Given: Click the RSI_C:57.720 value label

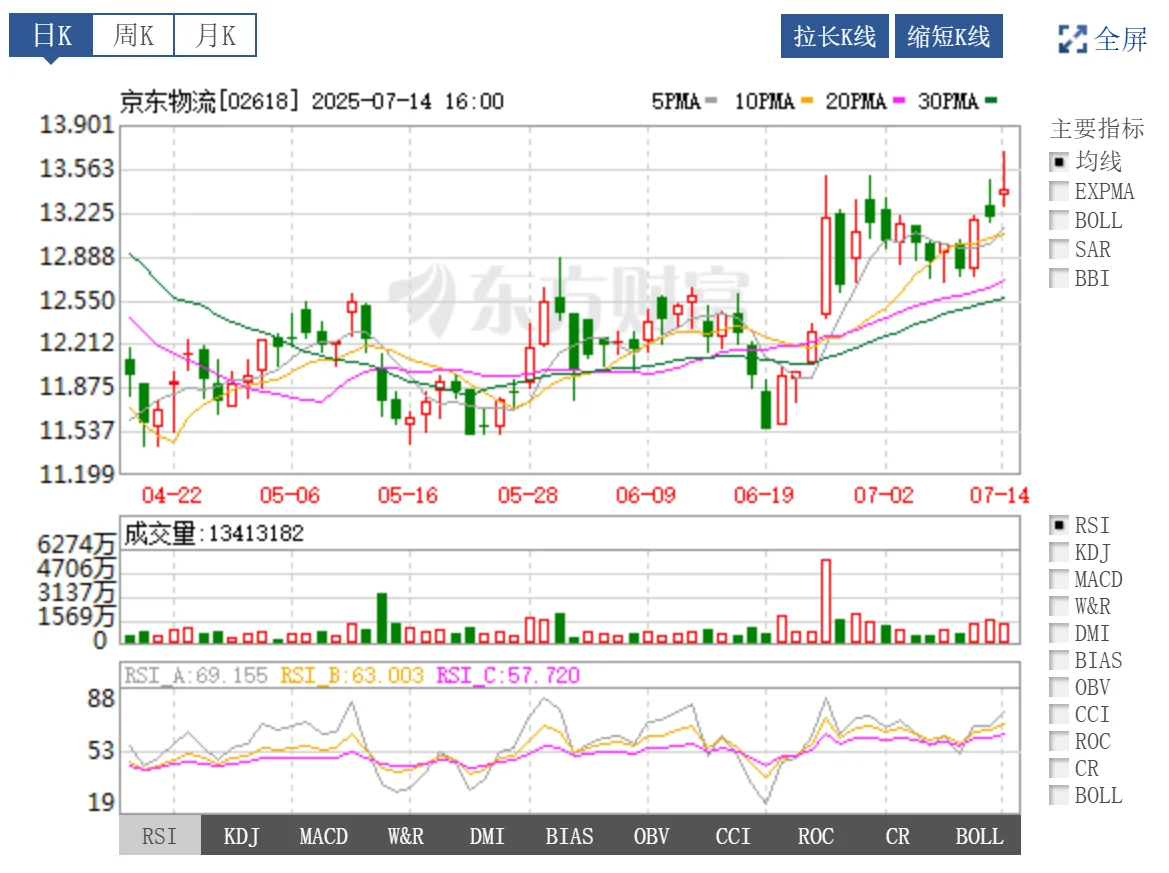Looking at the screenshot, I should pyautogui.click(x=508, y=675).
